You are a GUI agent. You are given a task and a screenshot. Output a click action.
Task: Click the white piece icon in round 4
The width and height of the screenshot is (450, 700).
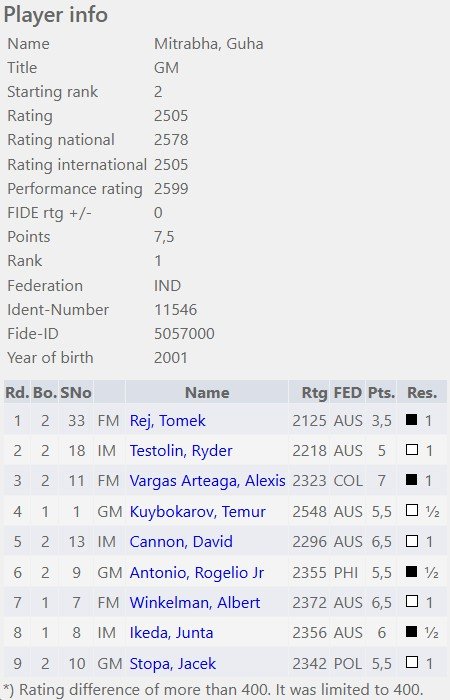click(412, 510)
